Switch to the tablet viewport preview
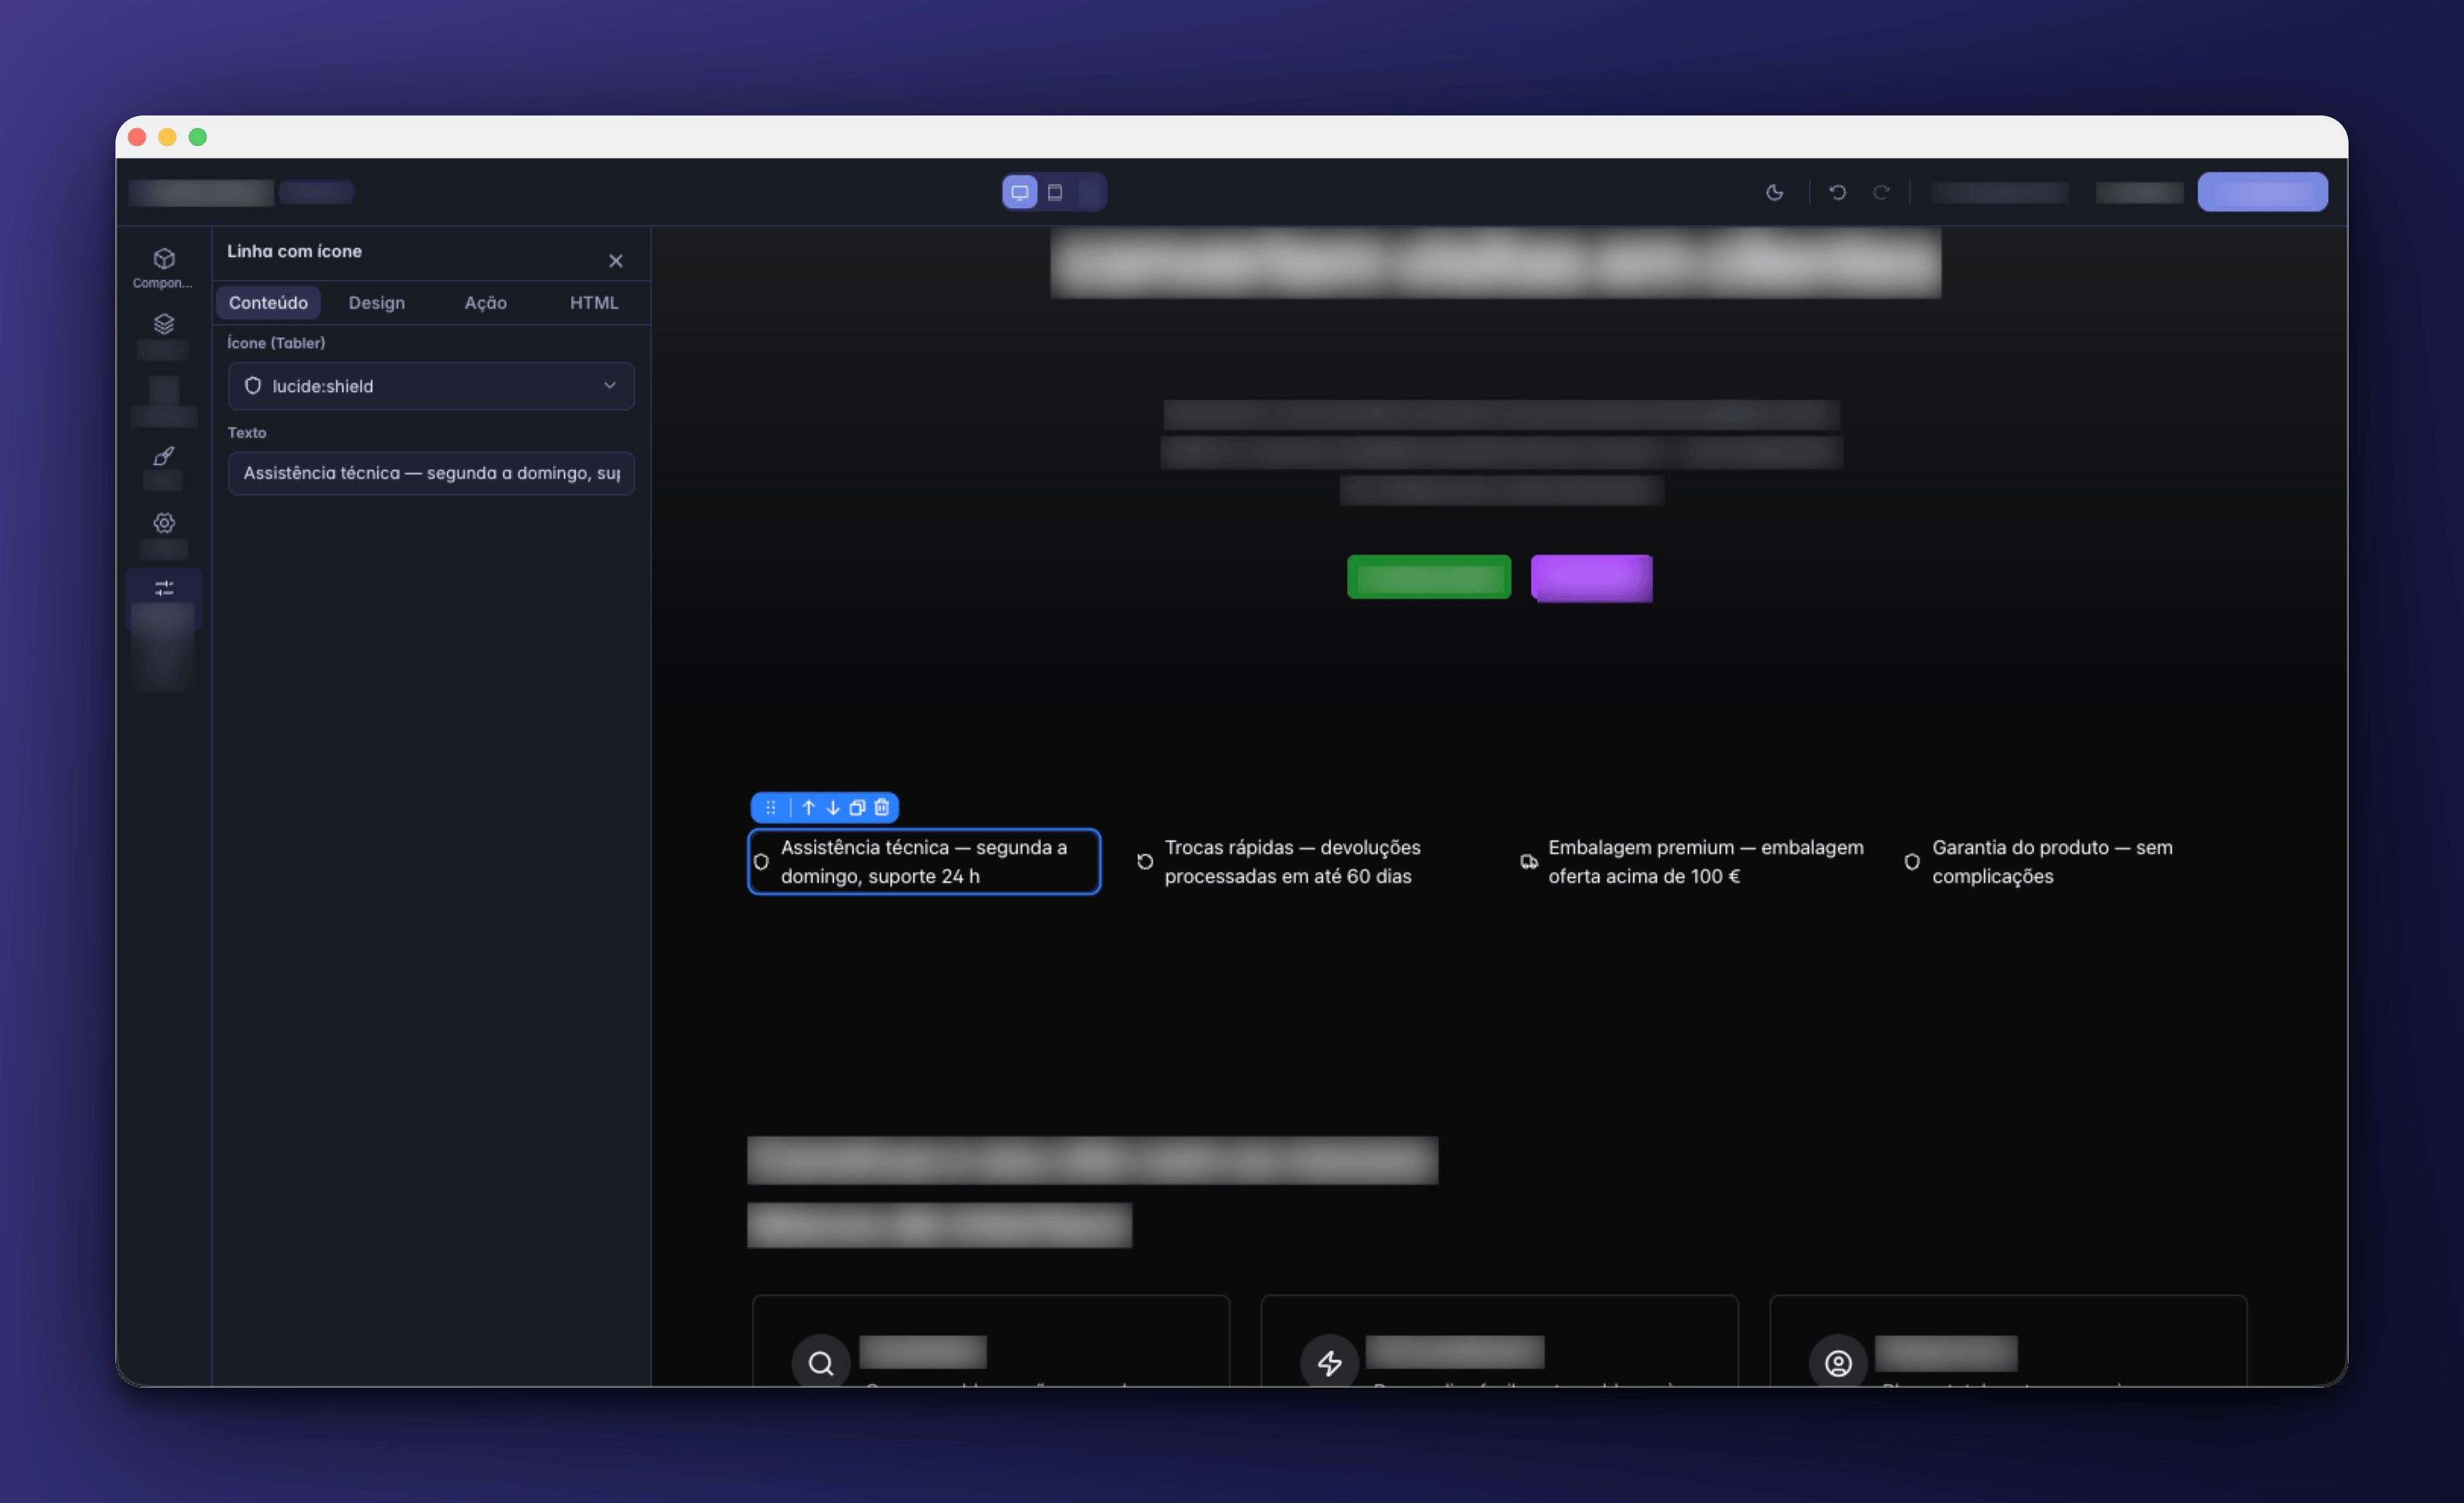Screen dimensions: 2464x1503 1055,192
